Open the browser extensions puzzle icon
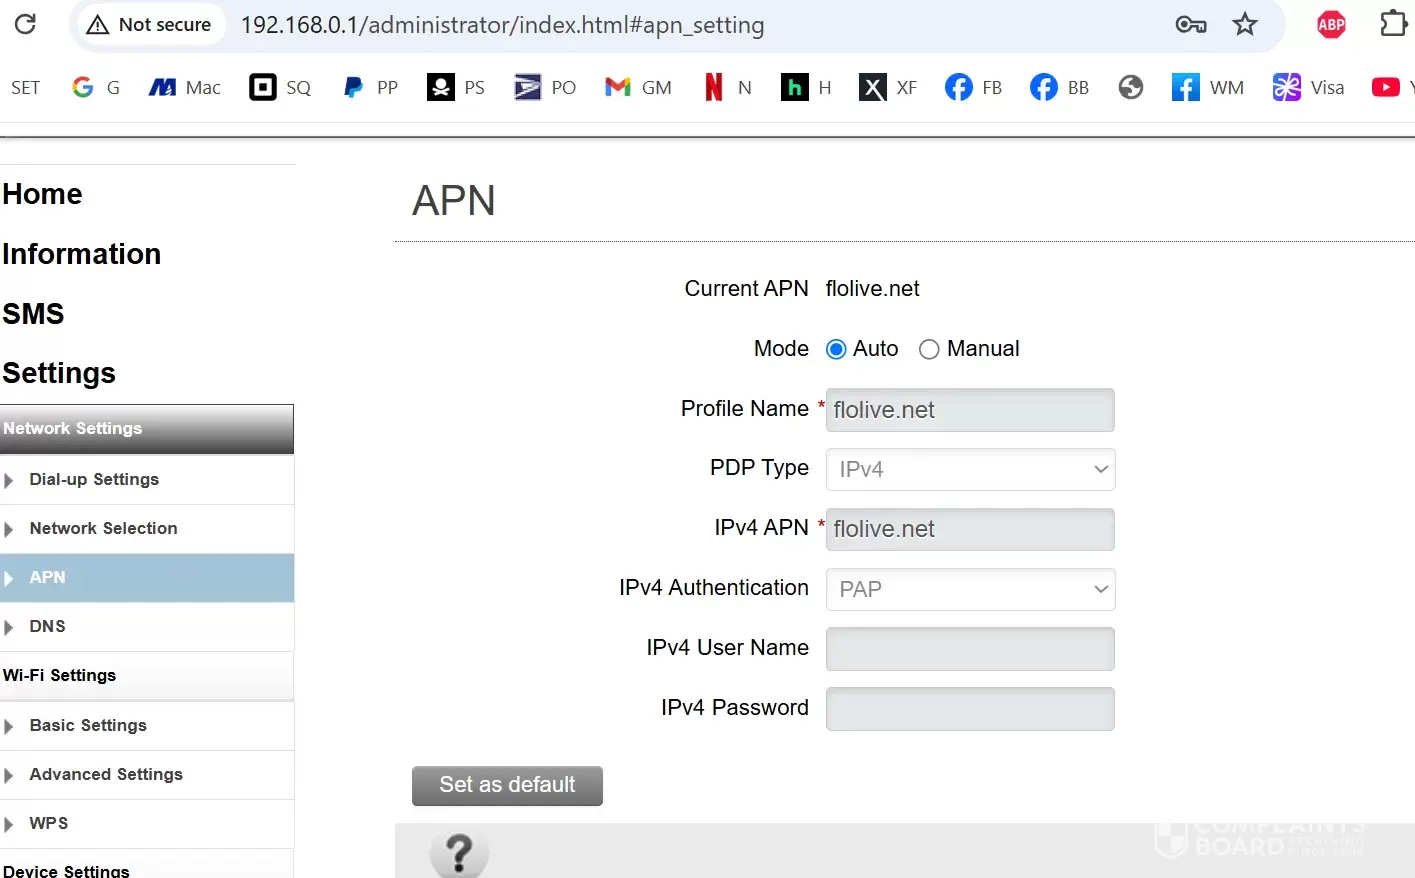Viewport: 1415px width, 878px height. [1393, 24]
